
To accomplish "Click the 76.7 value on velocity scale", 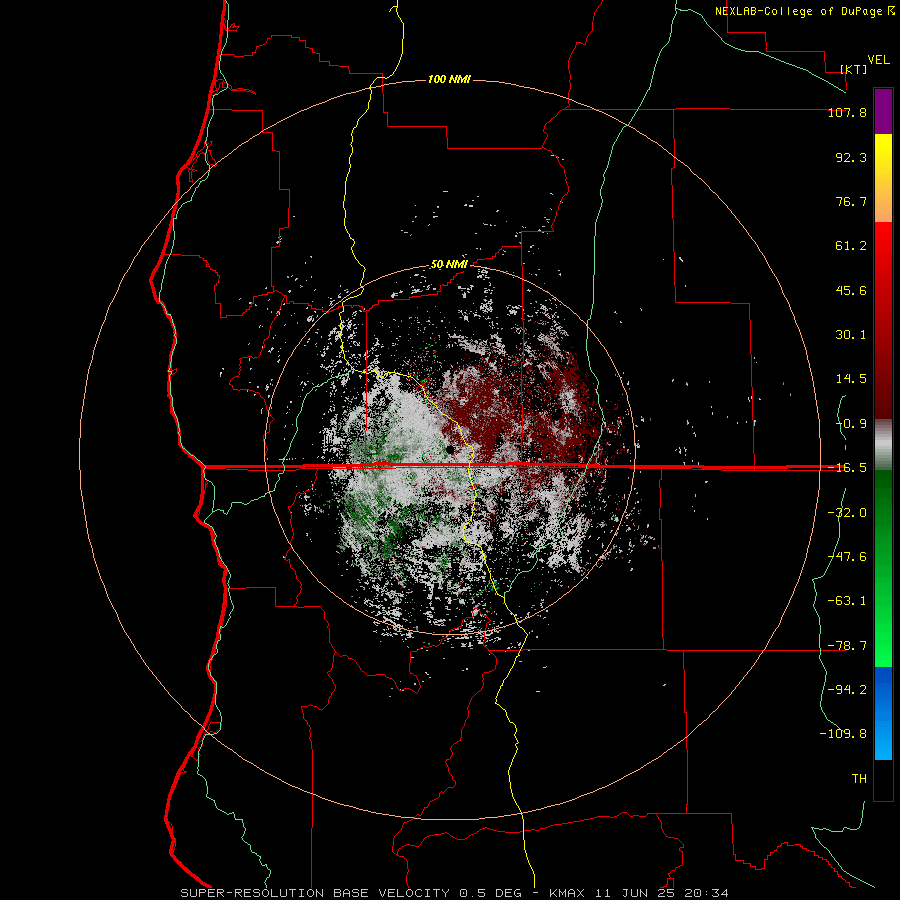I will pos(851,201).
